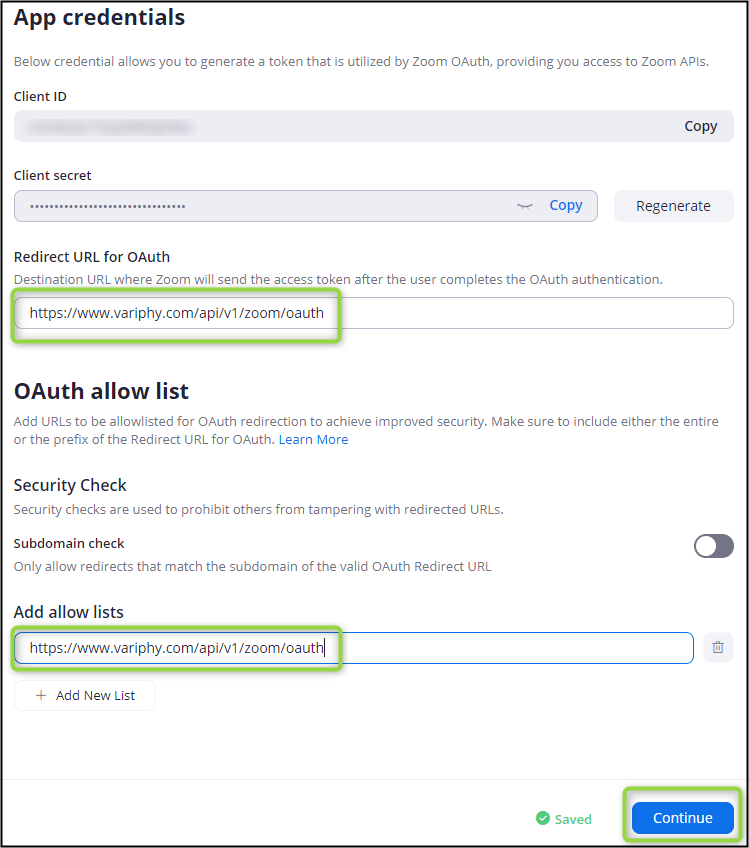The image size is (749, 848).
Task: Click the App credentials heading
Action: click(x=100, y=18)
